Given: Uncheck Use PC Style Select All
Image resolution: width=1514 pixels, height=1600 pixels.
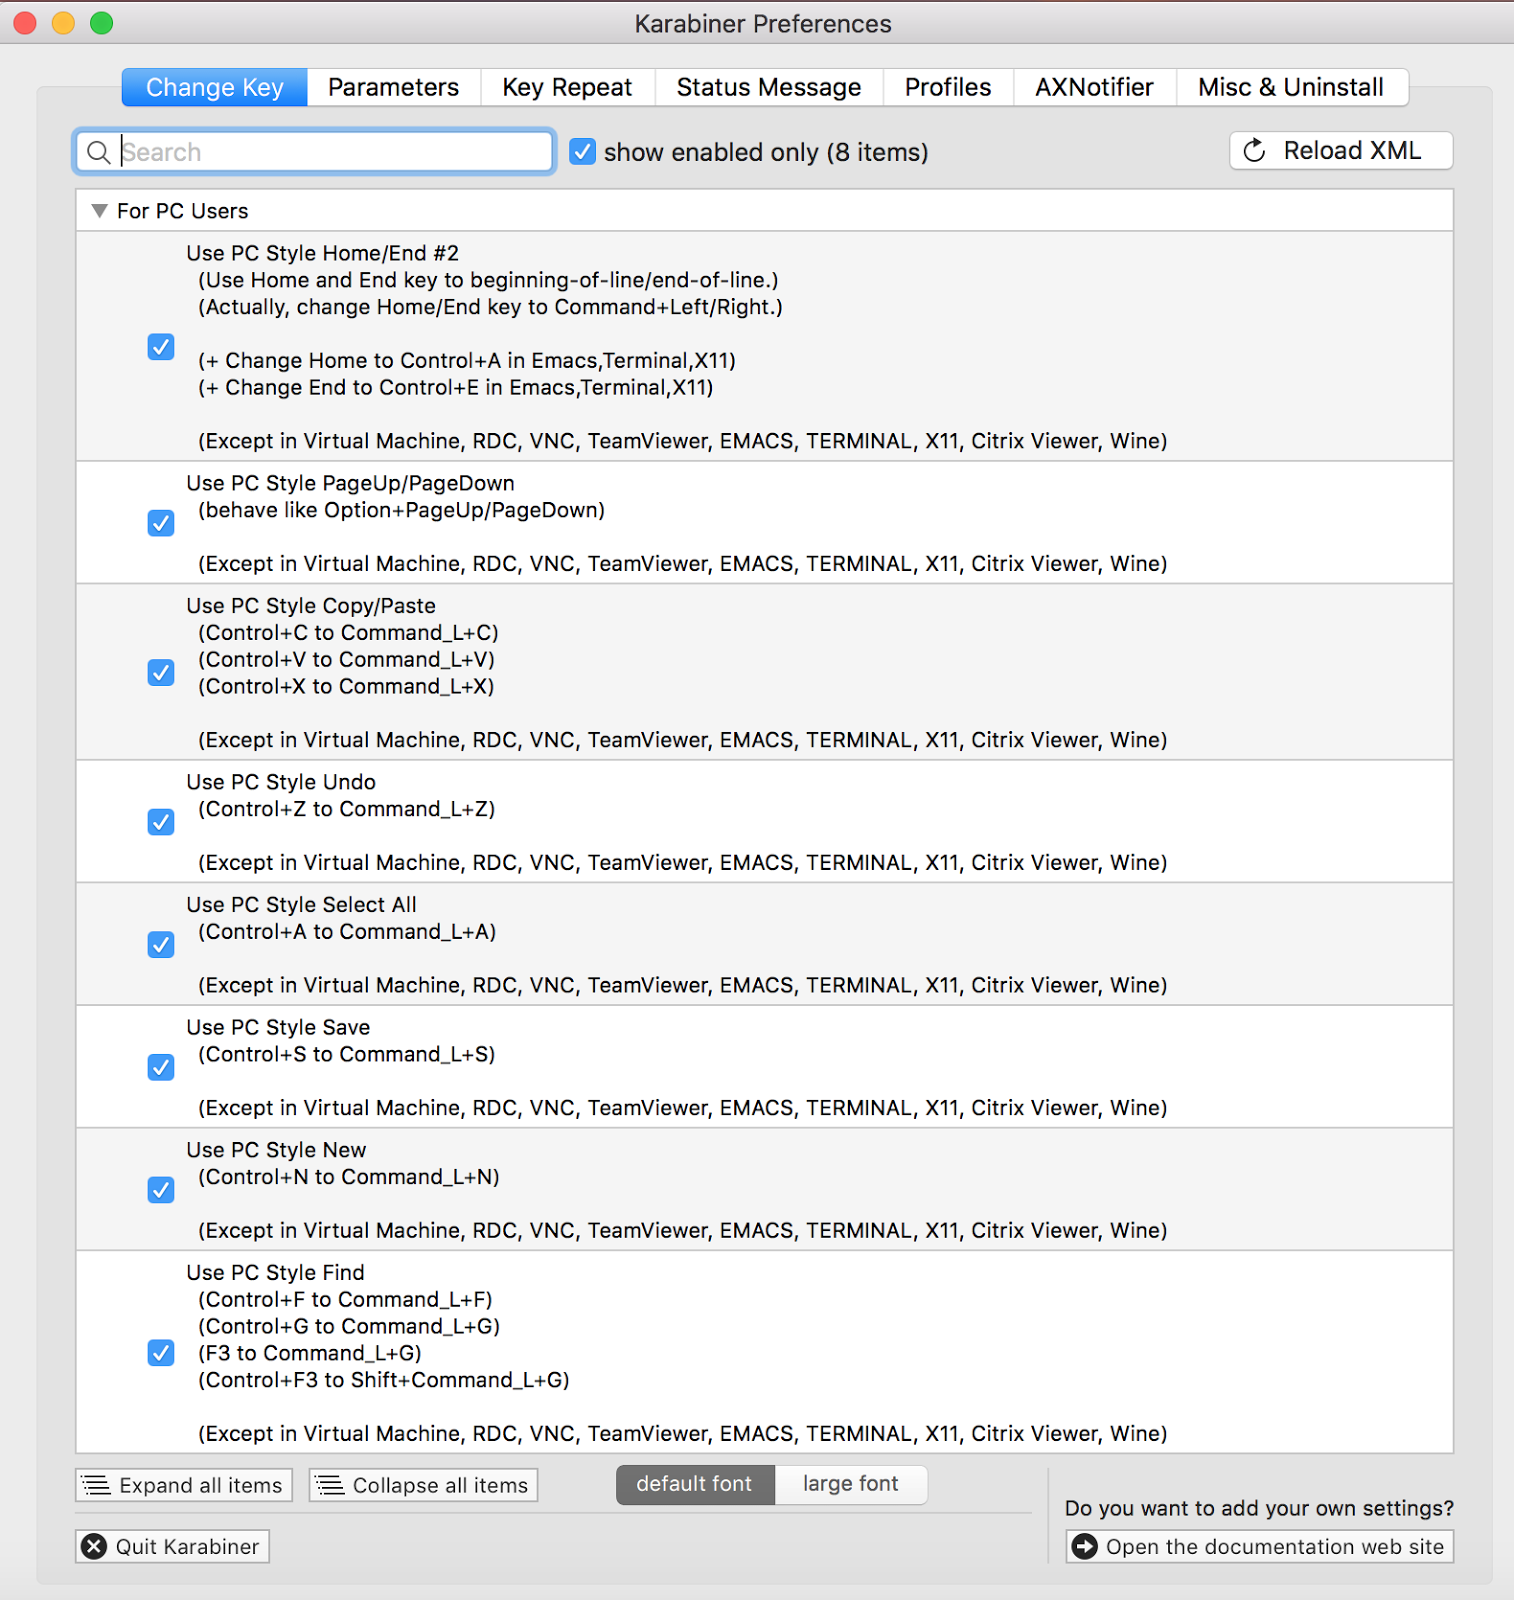Looking at the screenshot, I should [161, 945].
